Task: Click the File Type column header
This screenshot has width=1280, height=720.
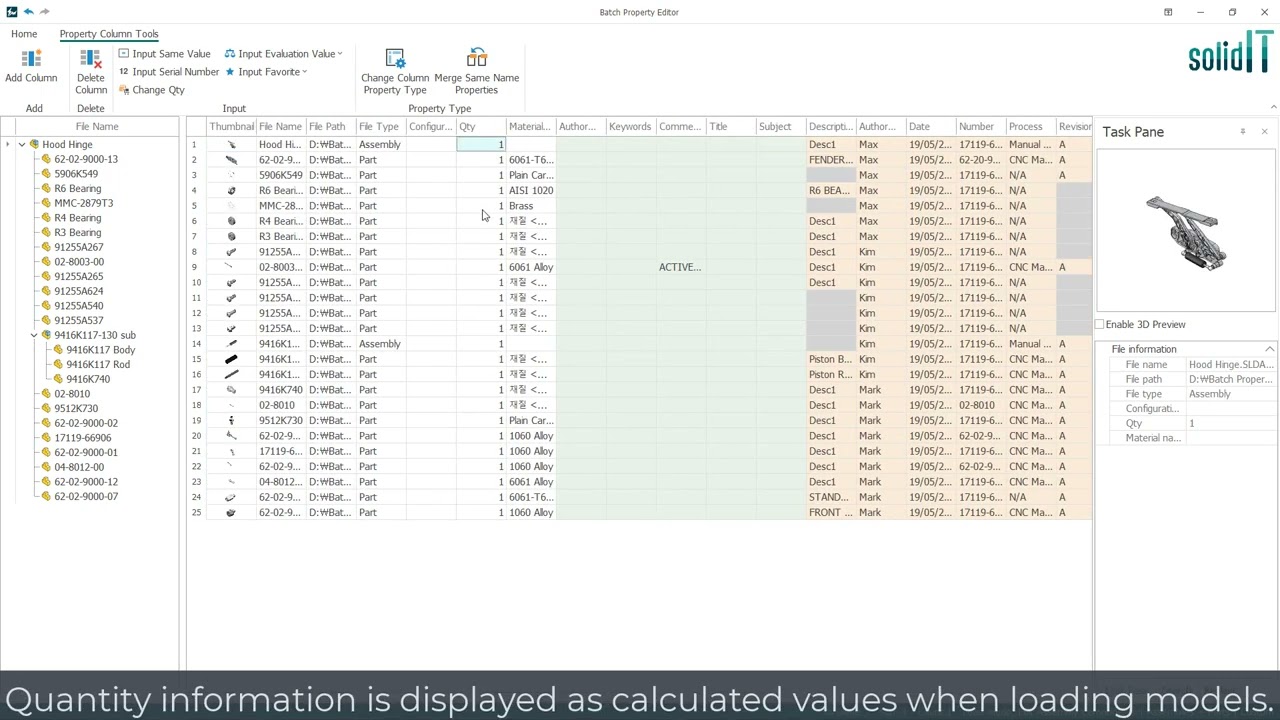Action: tap(381, 127)
